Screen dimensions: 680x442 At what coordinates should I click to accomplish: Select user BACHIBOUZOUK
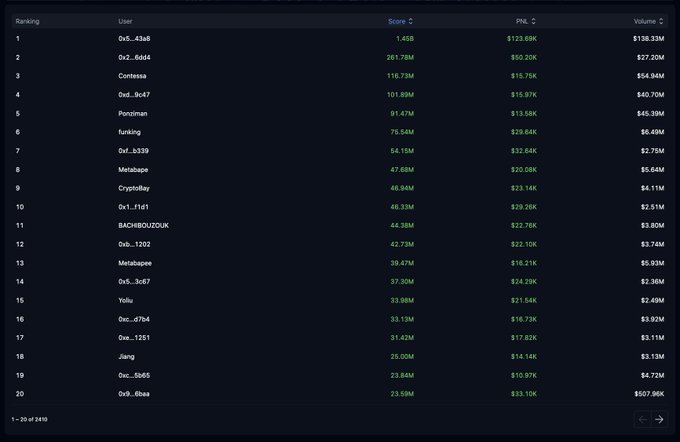(144, 226)
